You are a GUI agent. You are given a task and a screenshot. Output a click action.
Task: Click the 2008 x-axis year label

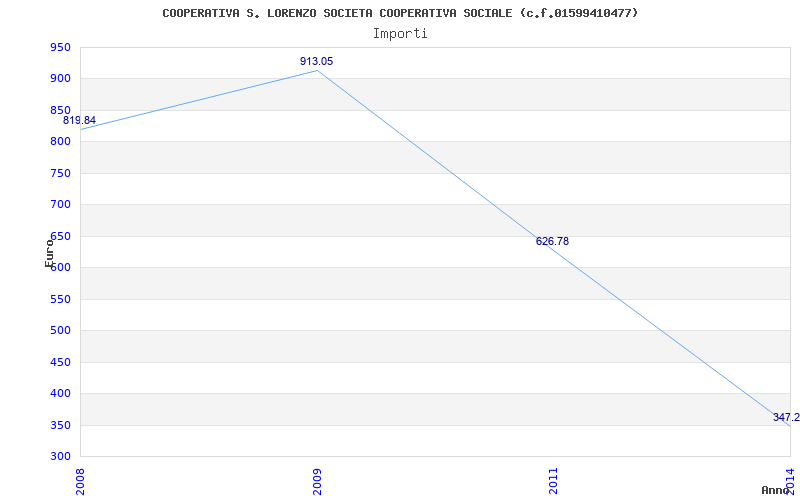pos(81,481)
